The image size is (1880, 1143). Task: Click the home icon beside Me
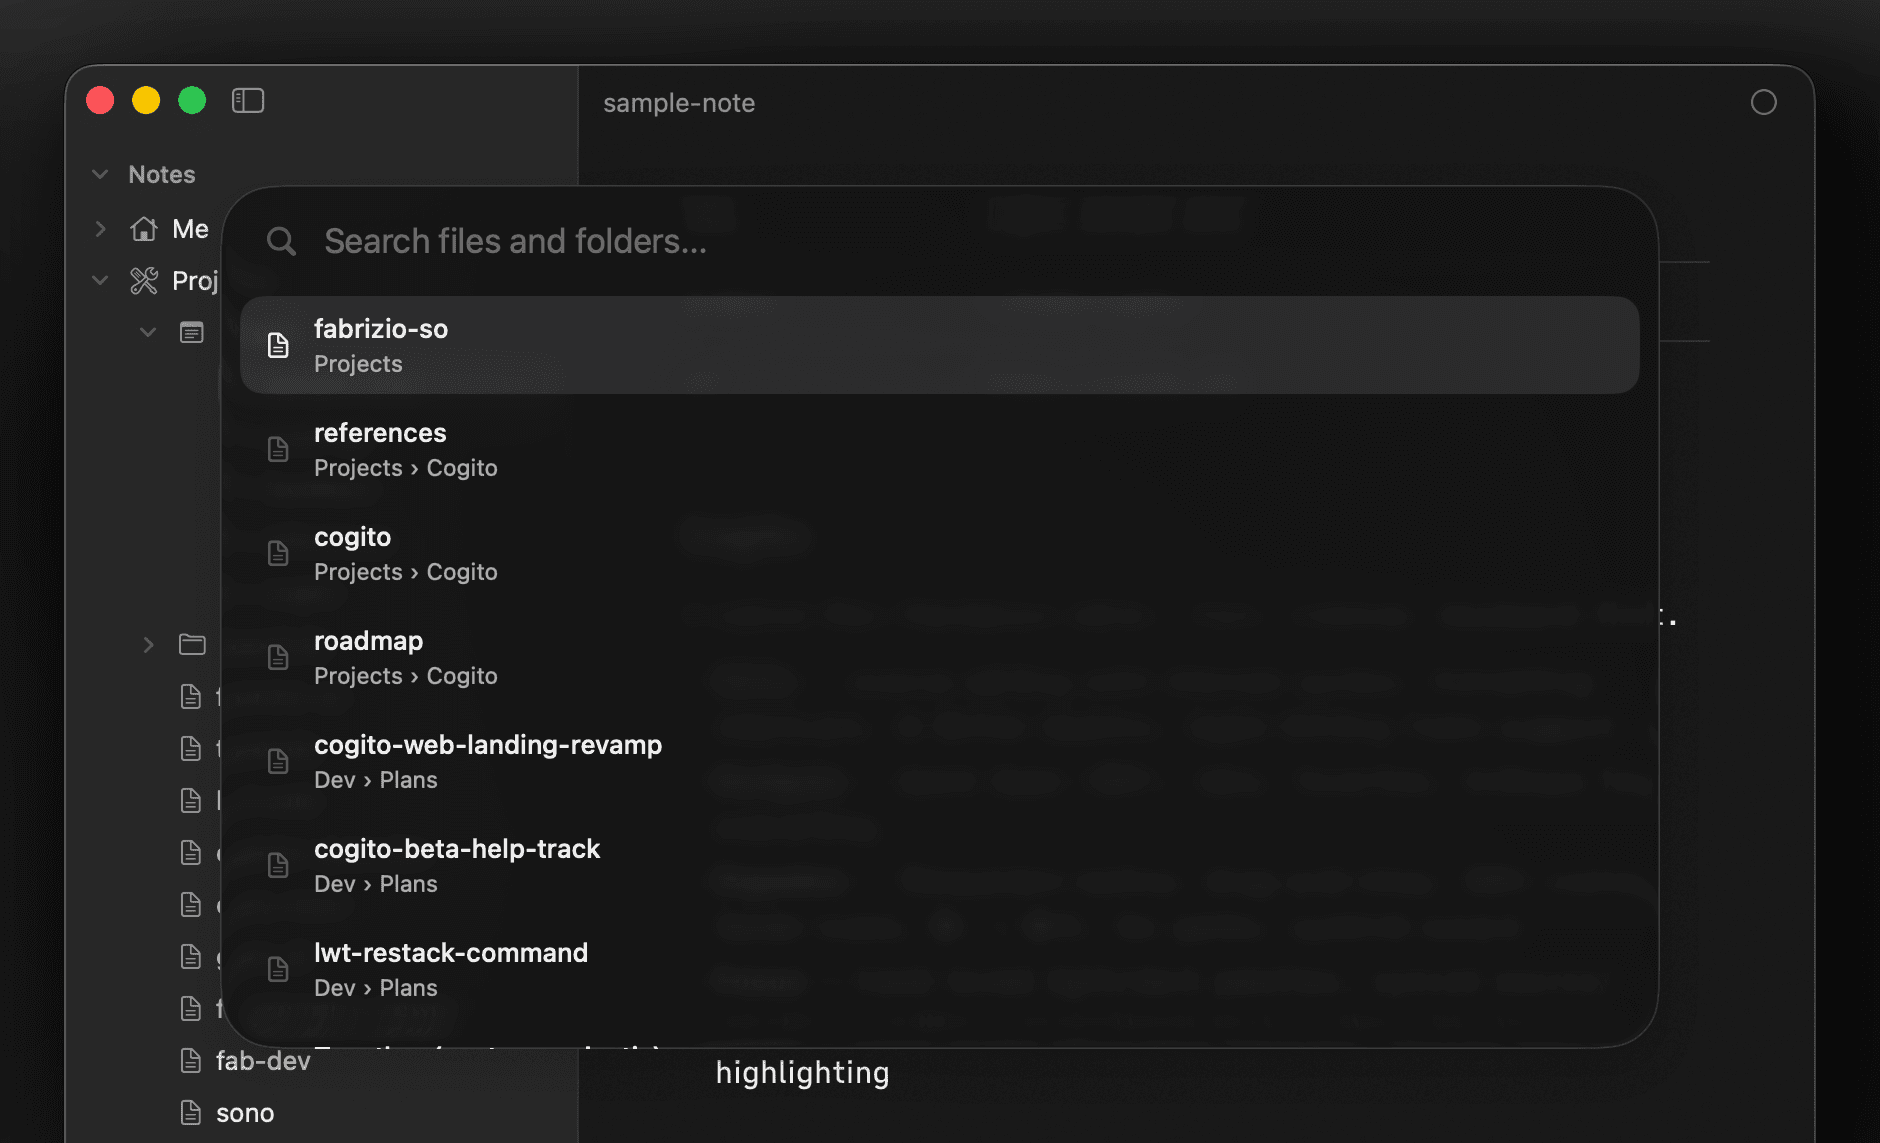coord(144,229)
